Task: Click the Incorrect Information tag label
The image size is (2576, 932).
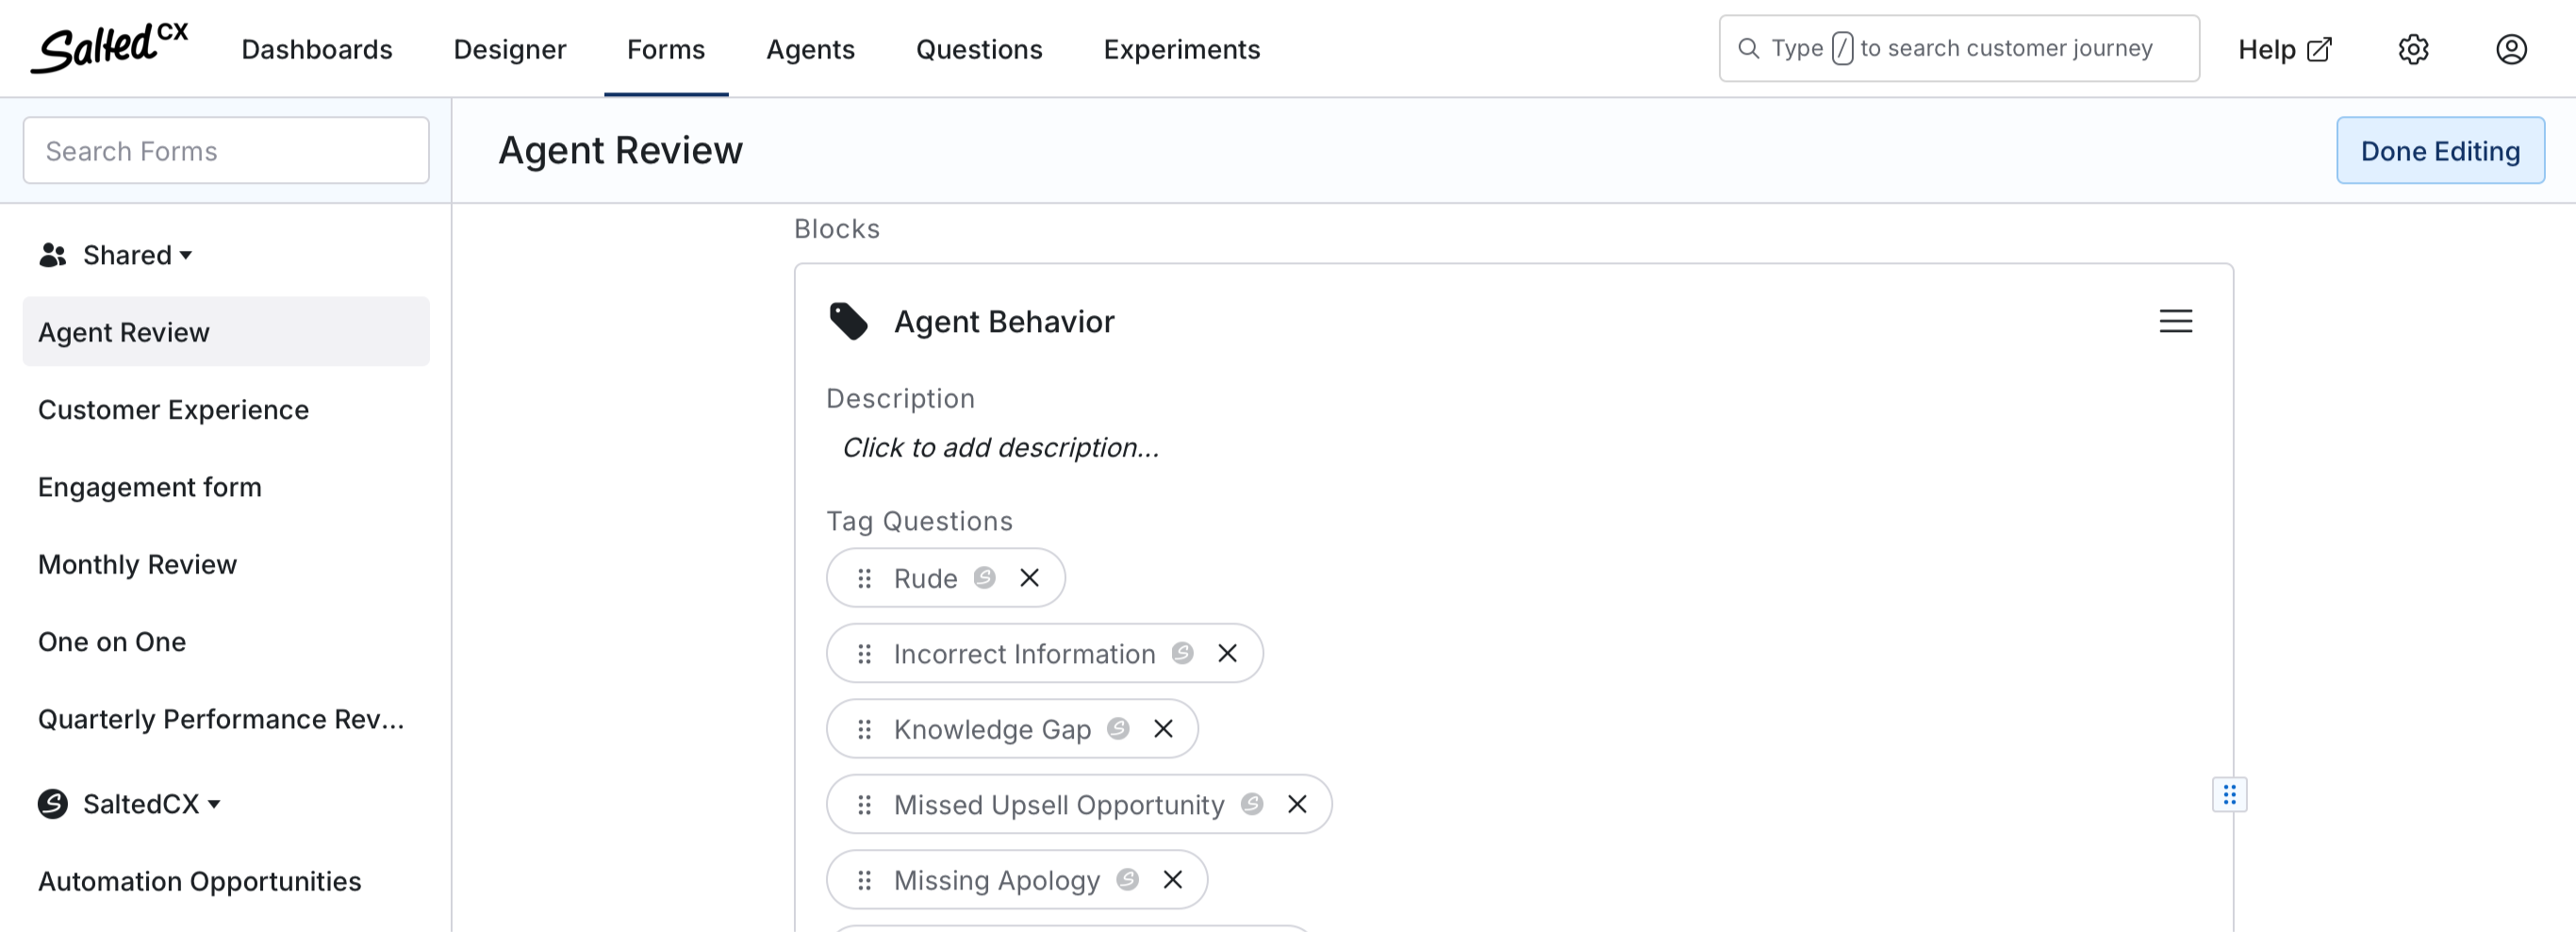Action: coord(1024,653)
